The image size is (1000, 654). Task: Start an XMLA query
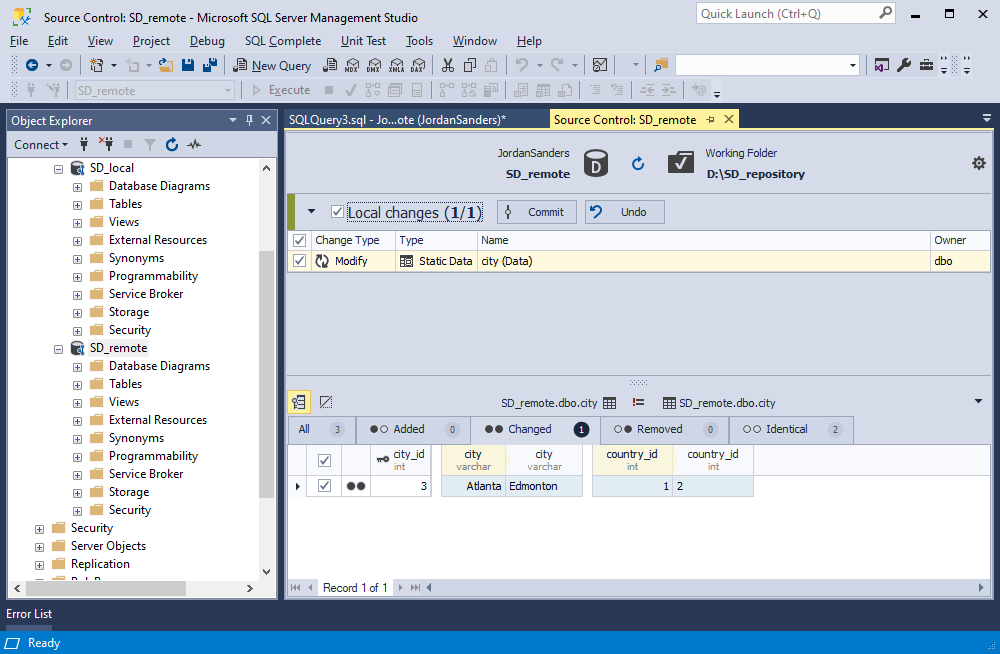pos(396,65)
